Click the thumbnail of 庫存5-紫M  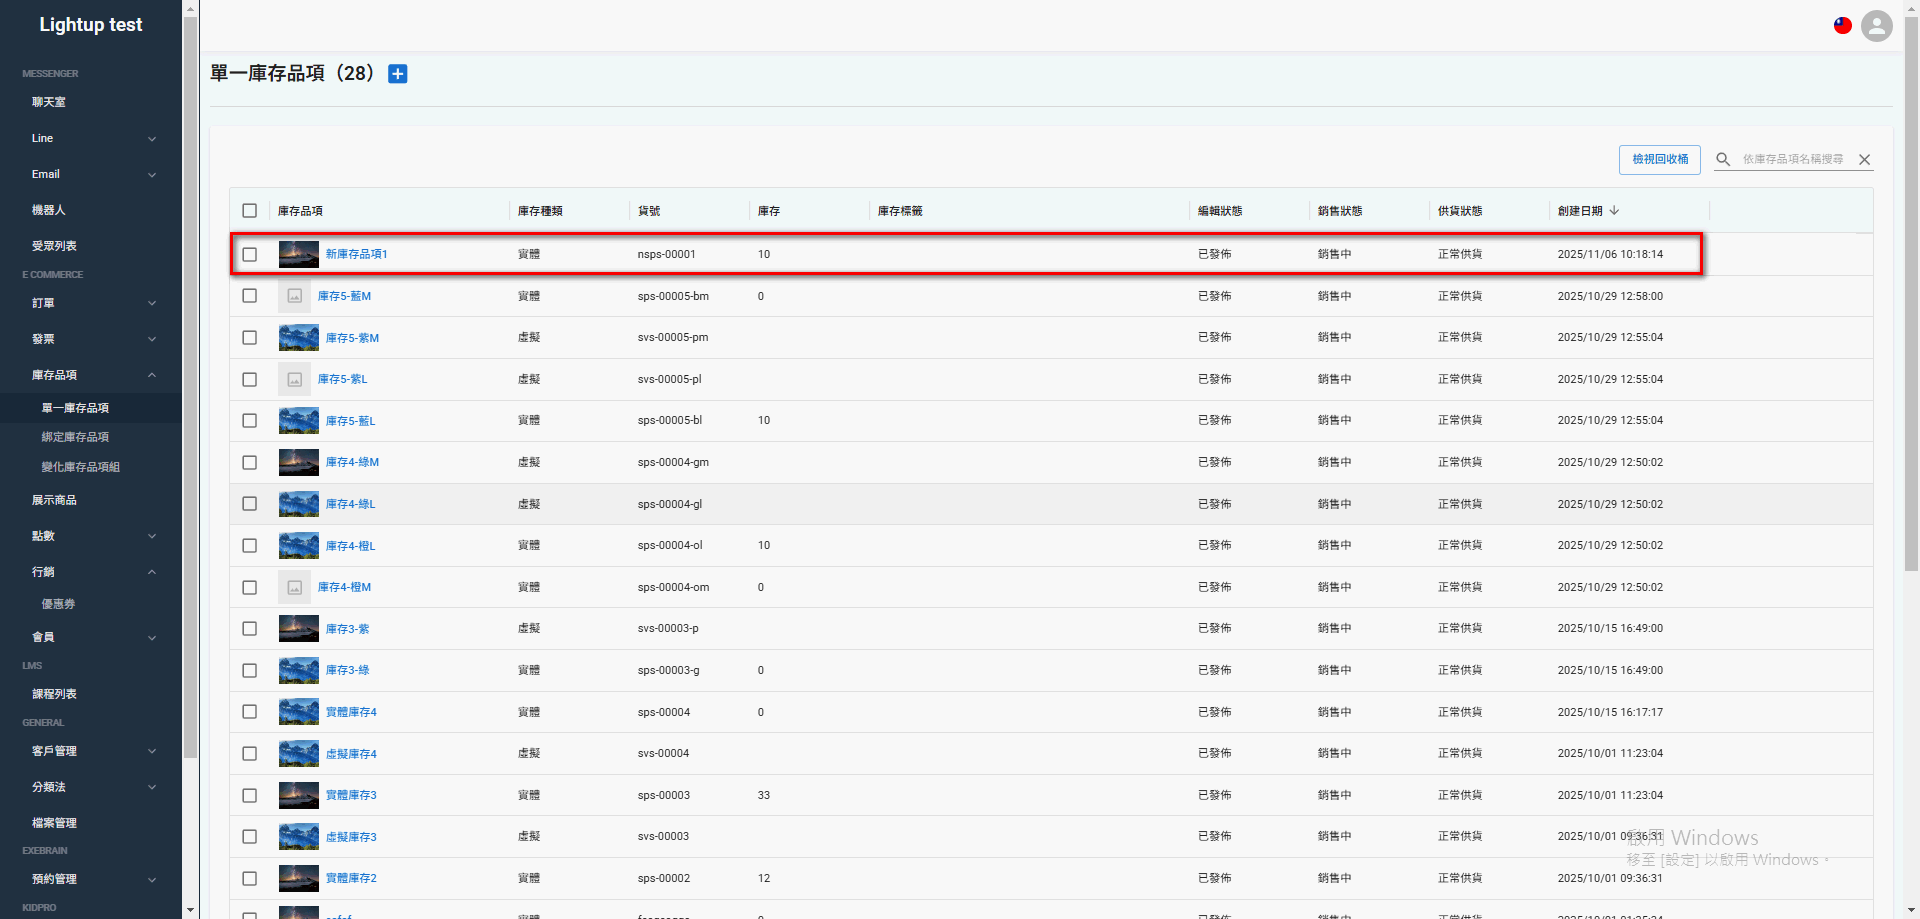point(299,338)
